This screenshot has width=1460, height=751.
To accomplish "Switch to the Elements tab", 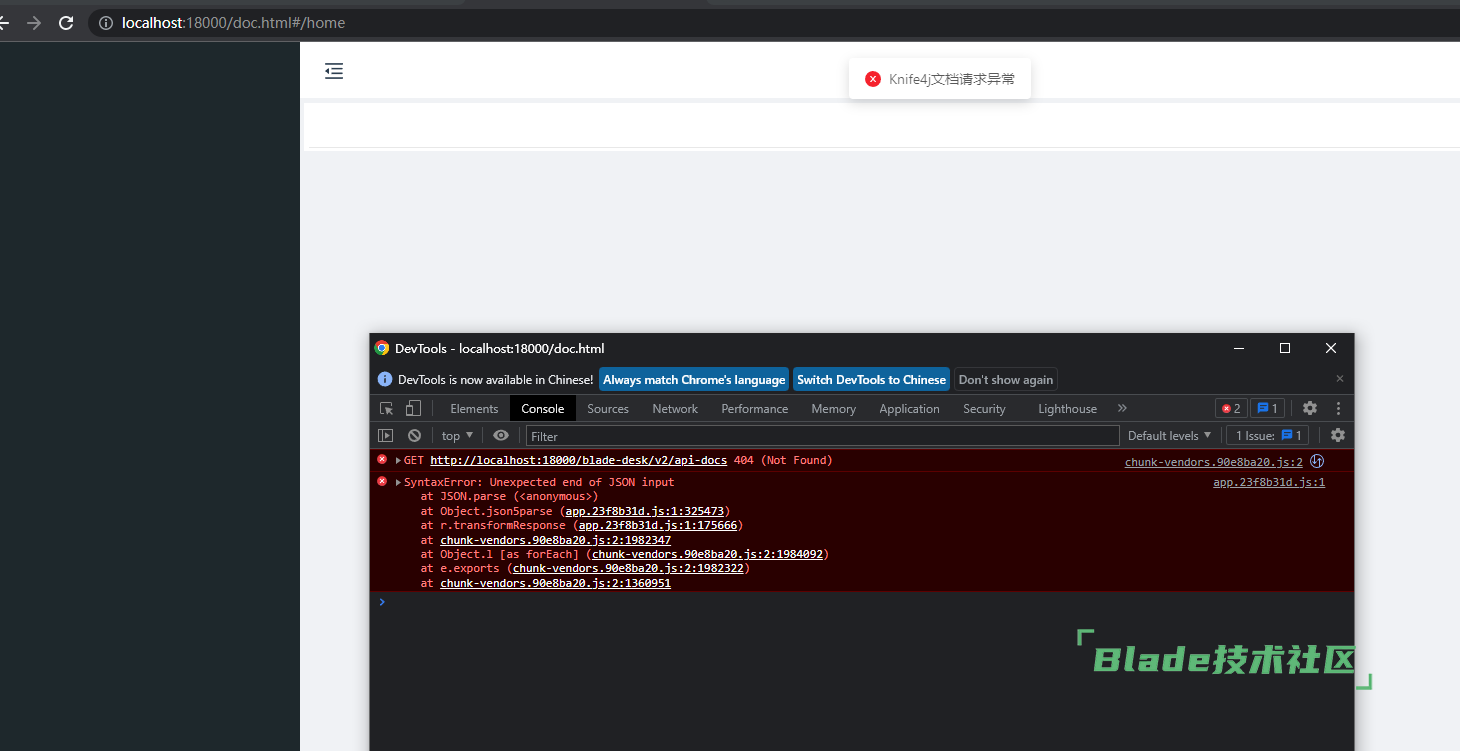I will [x=474, y=408].
